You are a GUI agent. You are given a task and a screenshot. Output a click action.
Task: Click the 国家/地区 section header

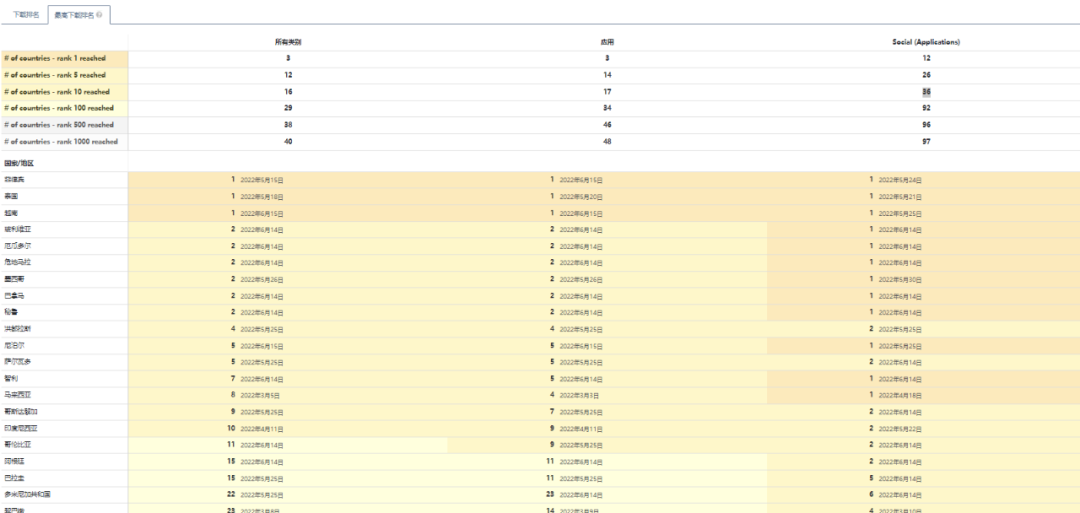click(19, 162)
